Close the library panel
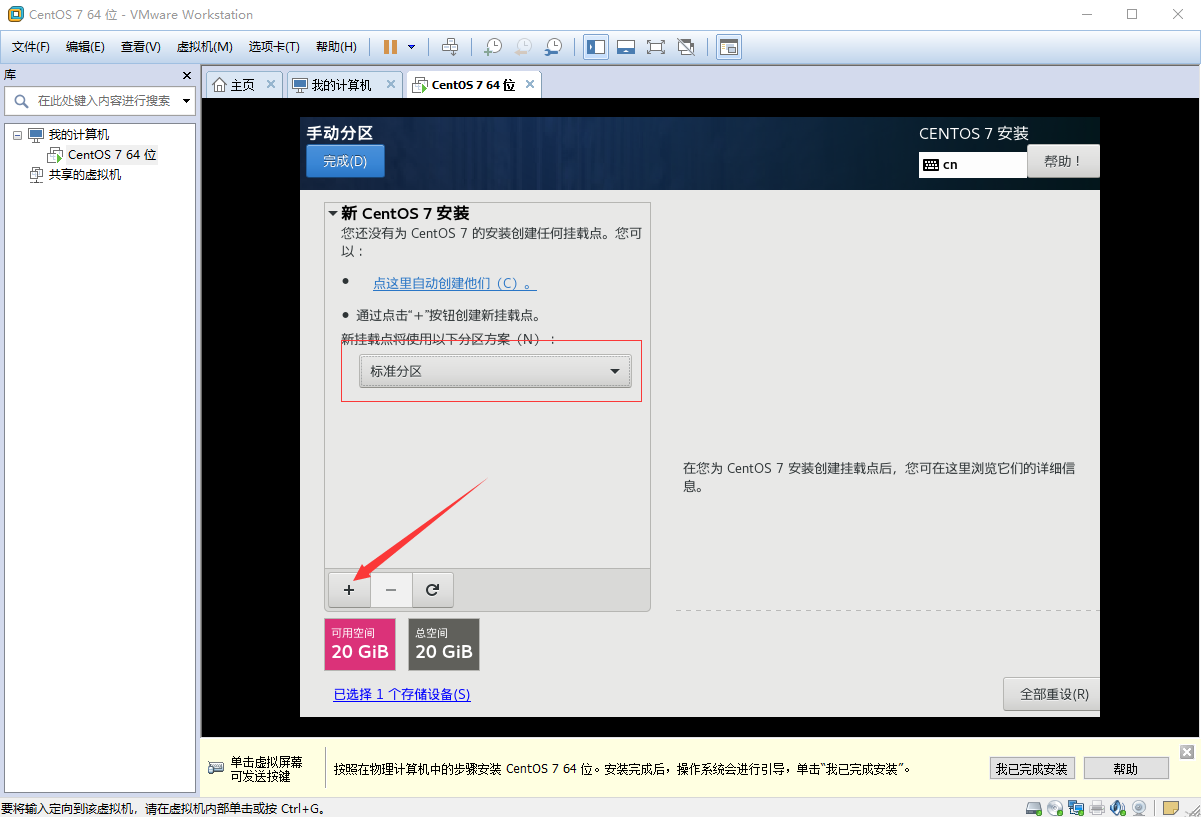Viewport: 1201px width, 817px height. [186, 75]
